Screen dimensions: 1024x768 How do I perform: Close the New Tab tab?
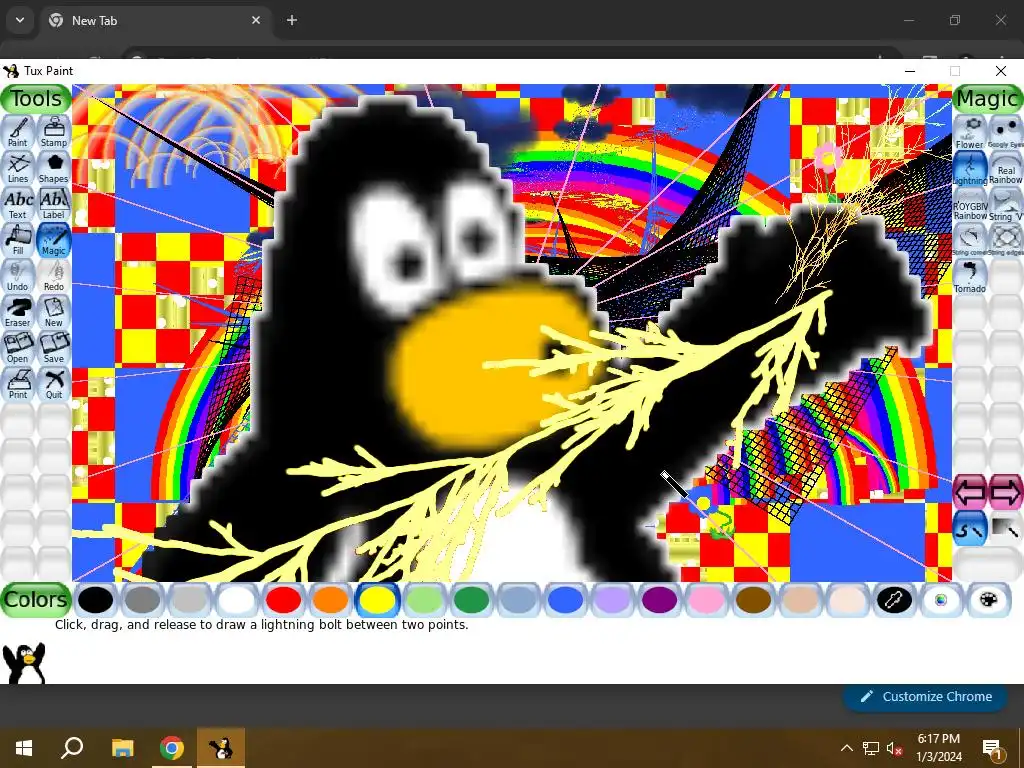(x=256, y=20)
